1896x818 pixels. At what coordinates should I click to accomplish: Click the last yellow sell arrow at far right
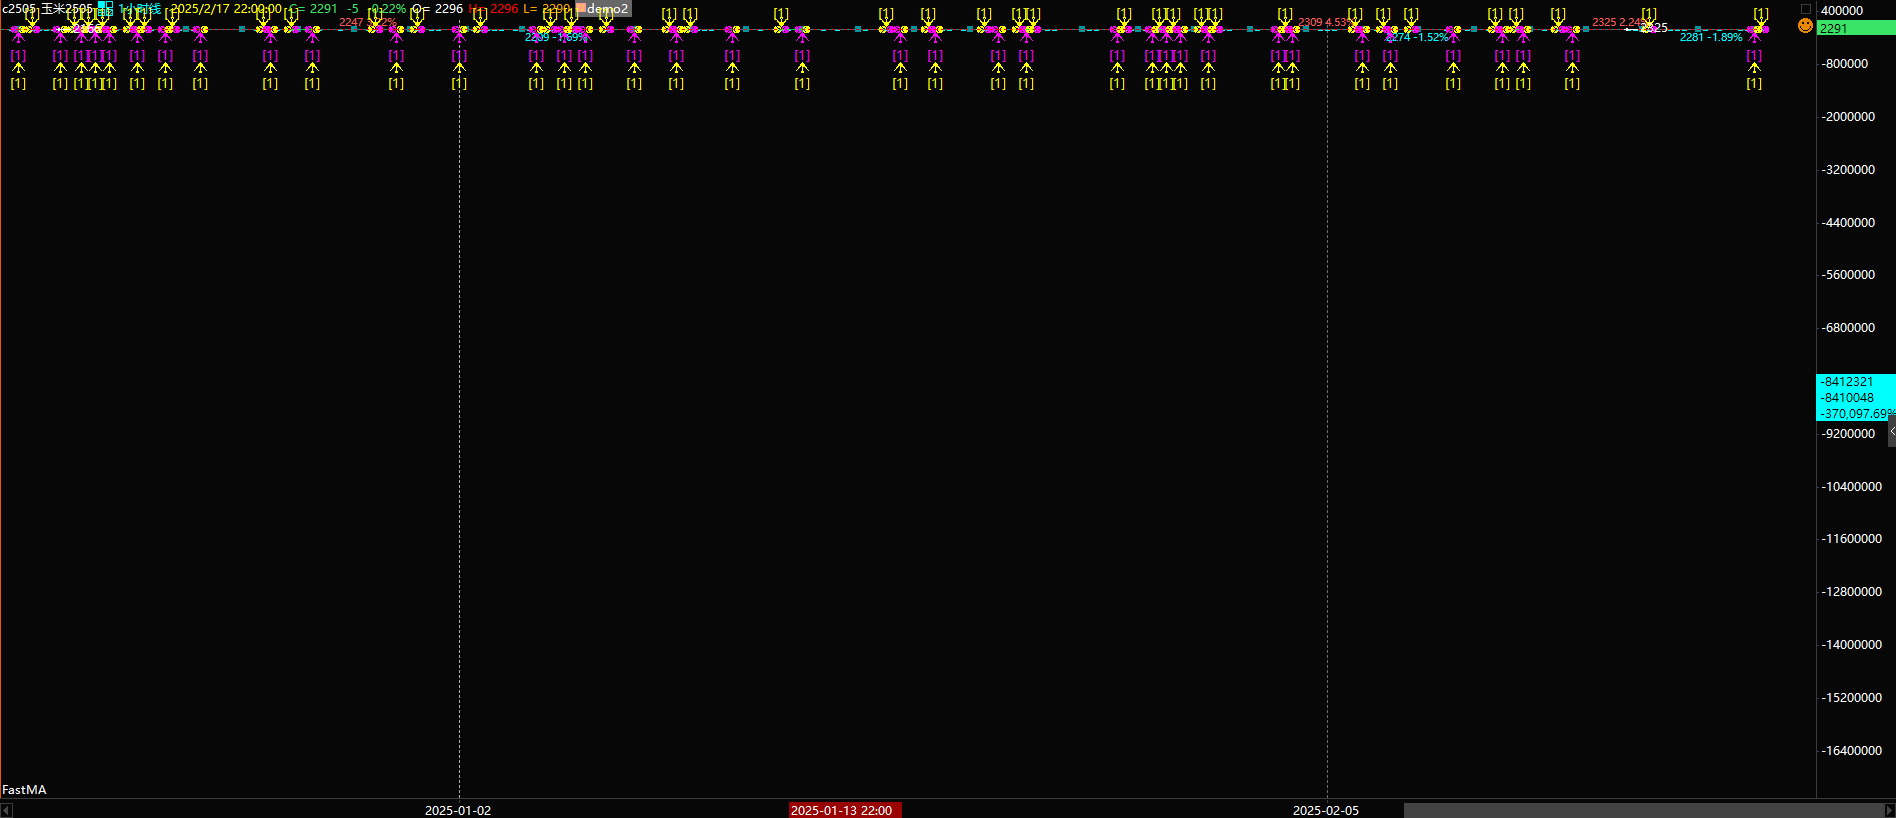click(x=1761, y=20)
